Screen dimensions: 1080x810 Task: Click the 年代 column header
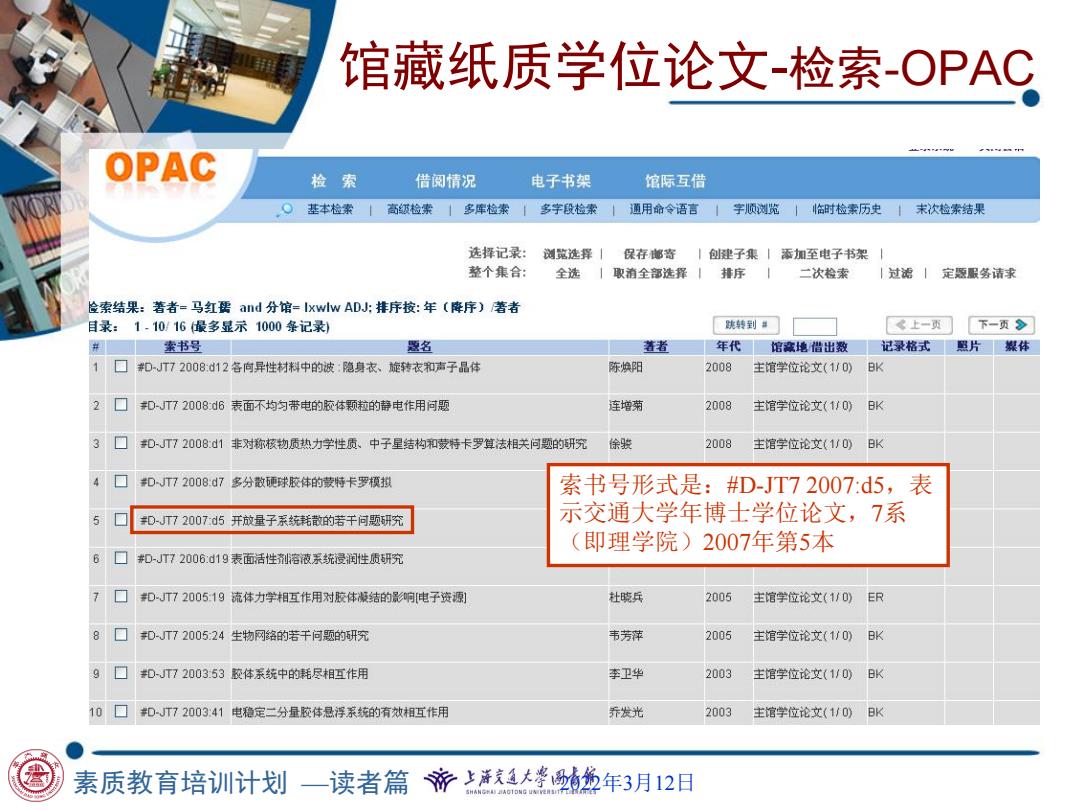(x=729, y=346)
